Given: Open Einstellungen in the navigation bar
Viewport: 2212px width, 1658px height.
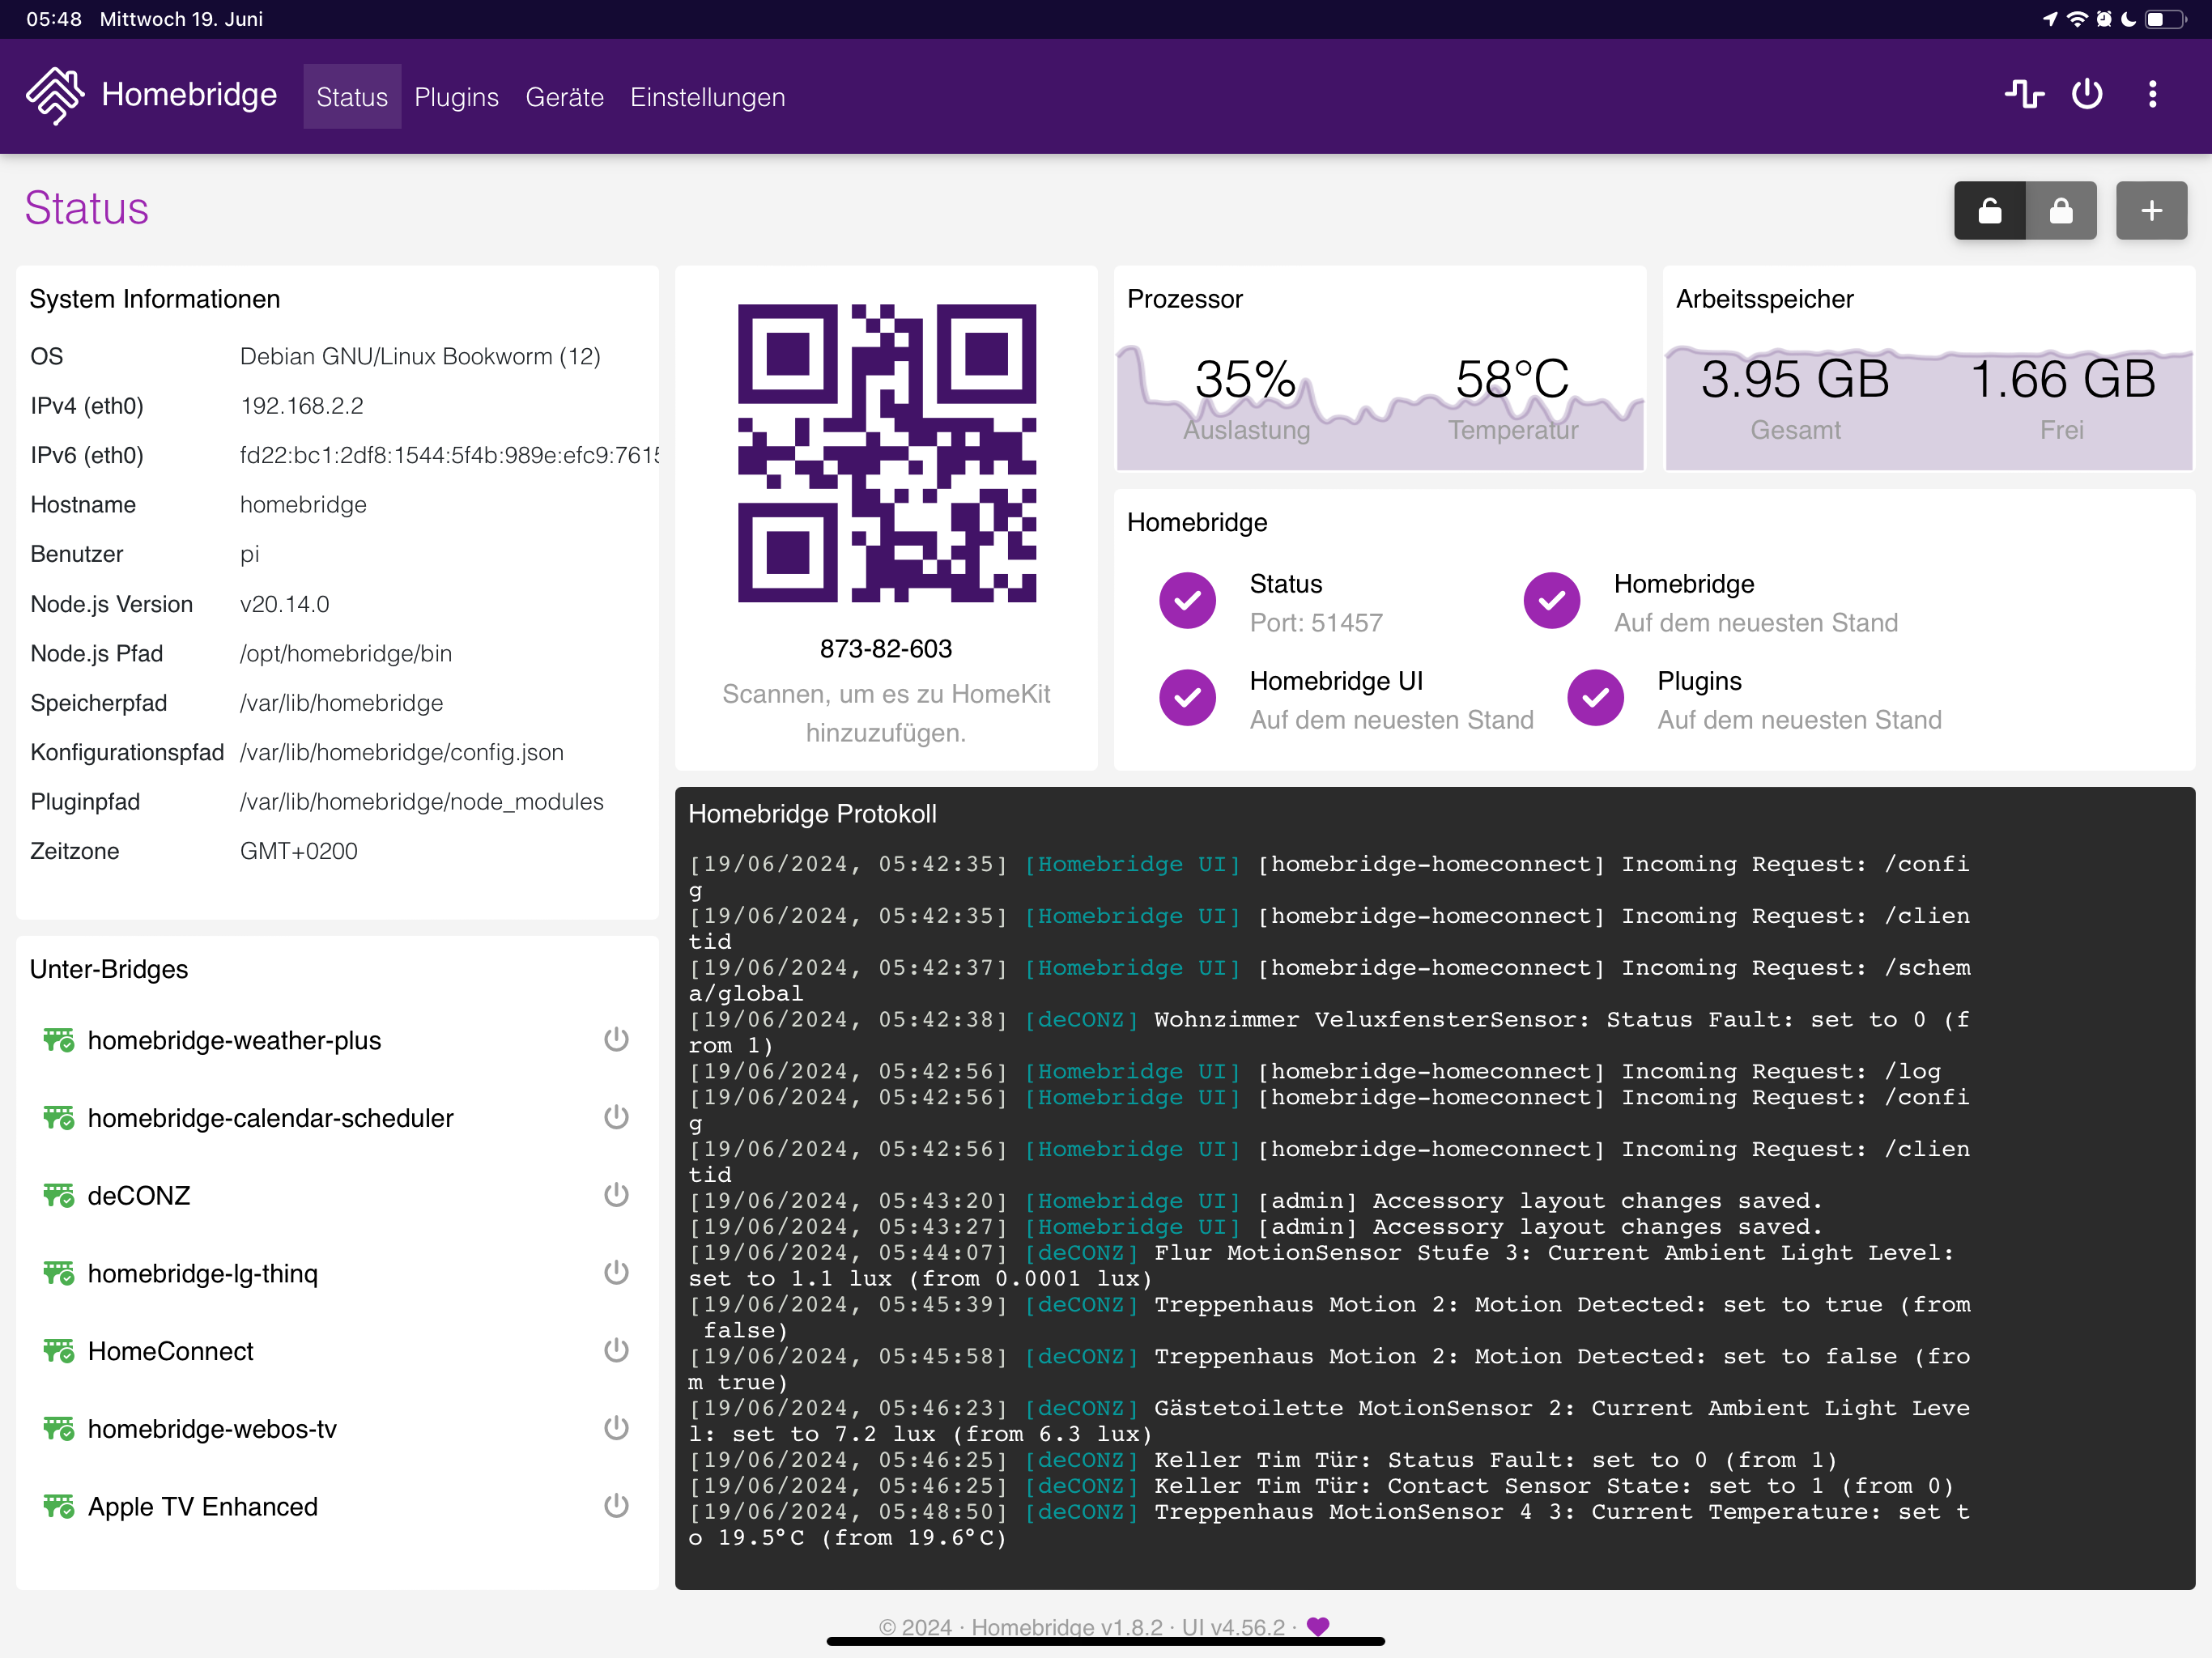Looking at the screenshot, I should click(x=707, y=97).
